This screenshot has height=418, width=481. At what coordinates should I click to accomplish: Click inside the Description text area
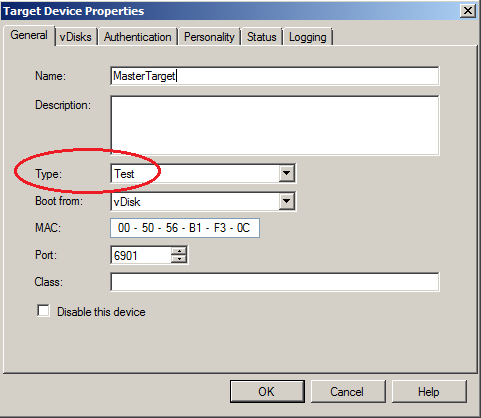point(275,125)
